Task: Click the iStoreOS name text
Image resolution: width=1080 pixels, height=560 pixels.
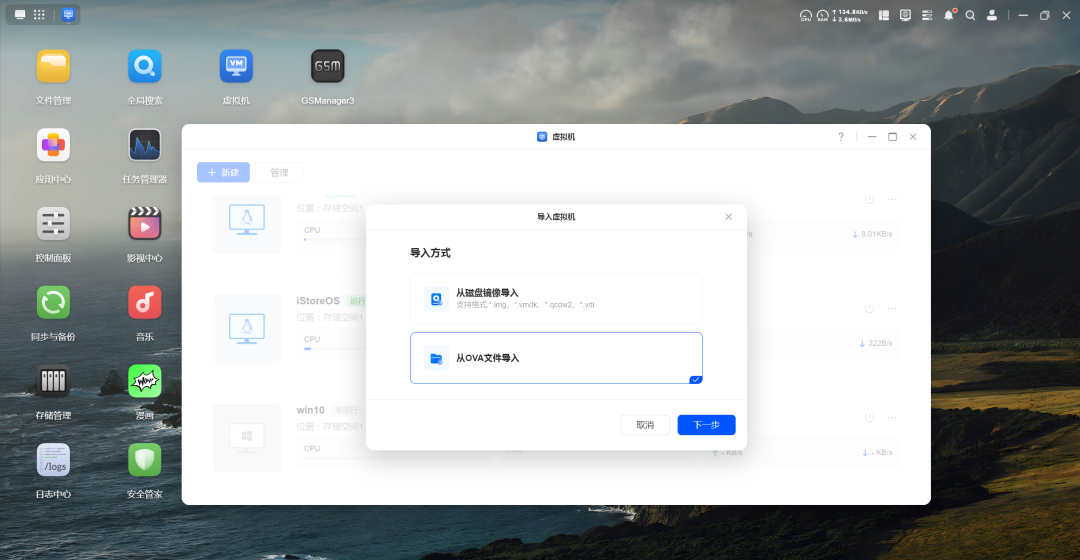Action: tap(318, 301)
